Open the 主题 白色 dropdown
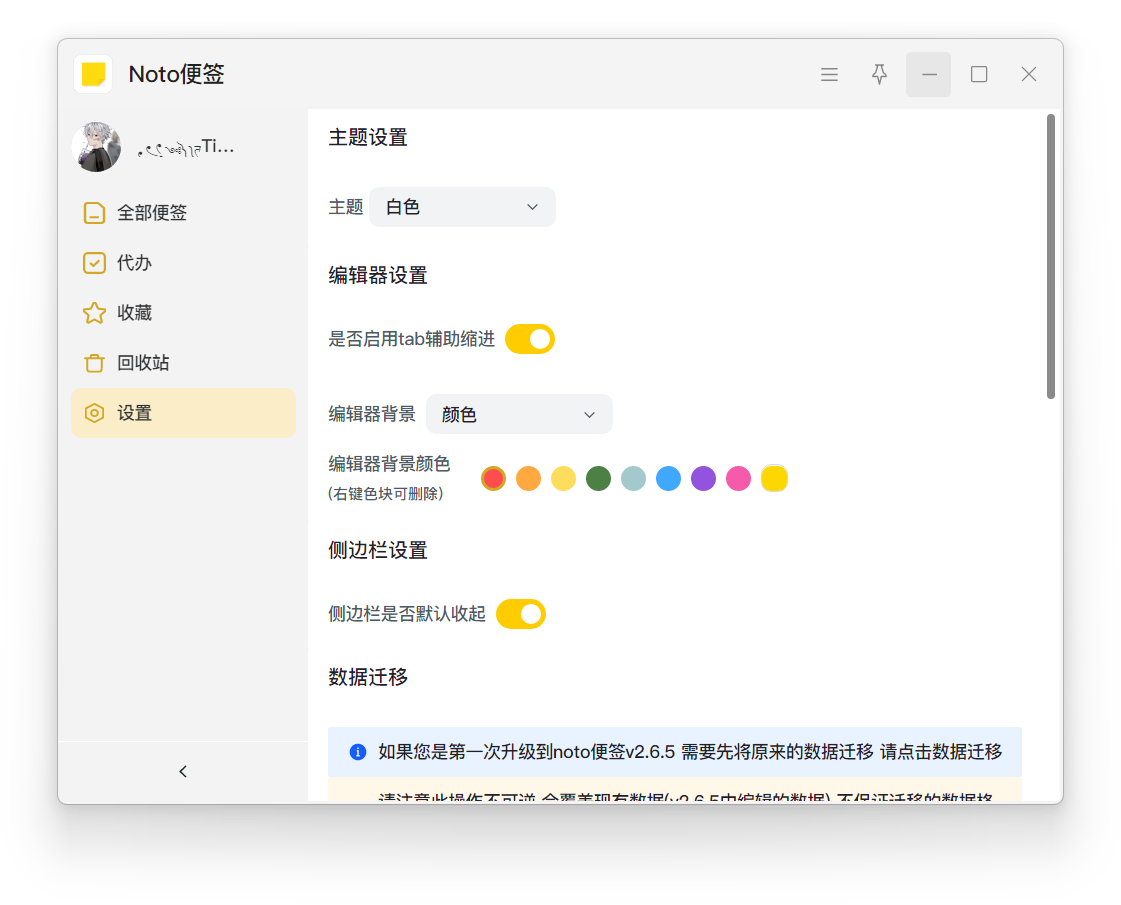The image size is (1121, 905). click(x=462, y=207)
